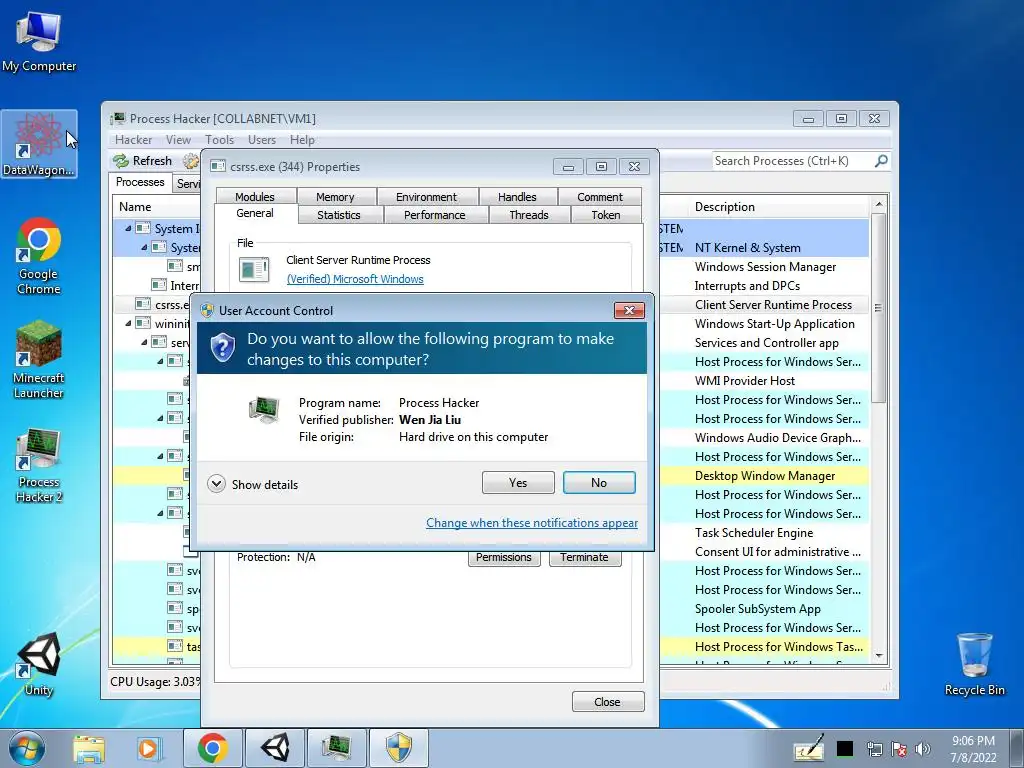Switch to the Processes tab
Screen dimensions: 1024x768
[x=140, y=182]
